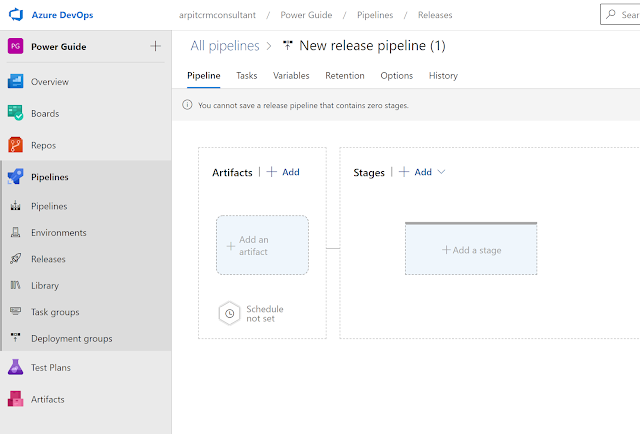Click the Add an artifact box

[262, 246]
